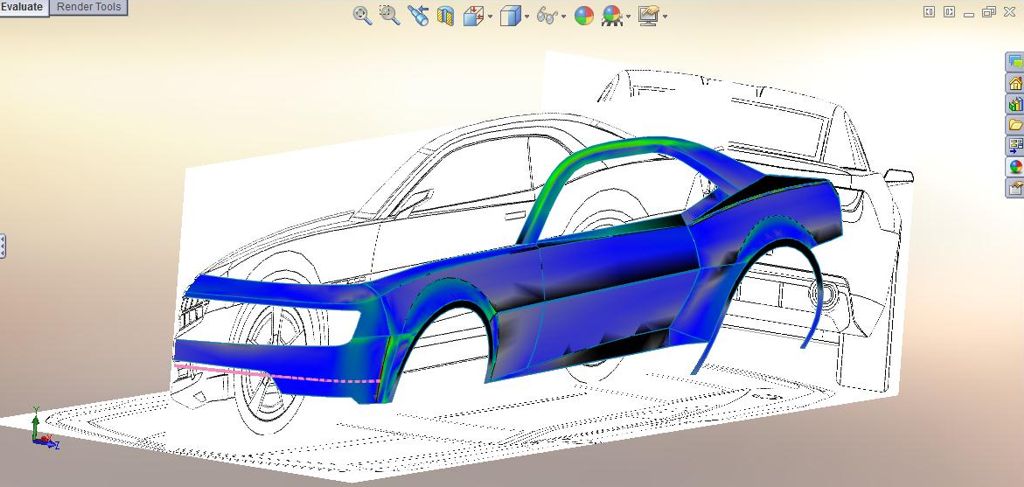
Task: Open the Design Library task pane tab
Action: [1015, 104]
